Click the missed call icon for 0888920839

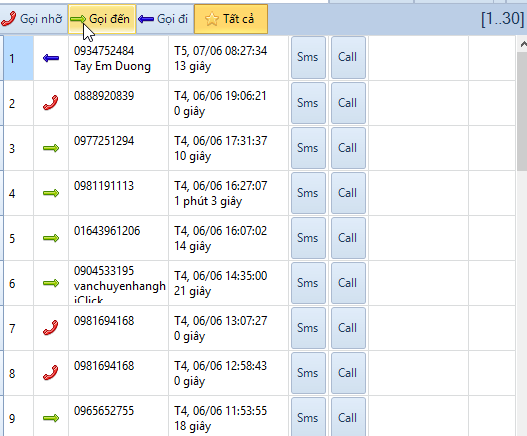[51, 103]
